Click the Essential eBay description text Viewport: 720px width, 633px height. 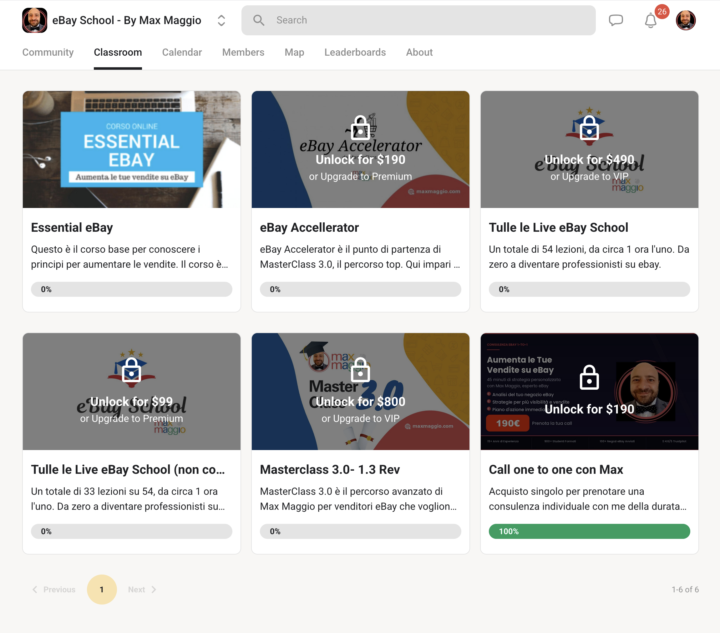[x=129, y=257]
